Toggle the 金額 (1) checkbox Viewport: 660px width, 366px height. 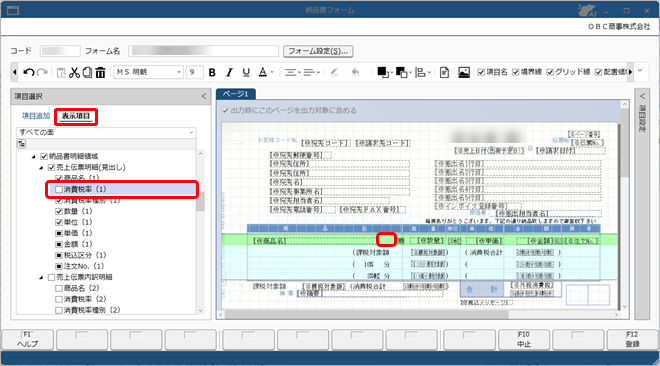pyautogui.click(x=59, y=244)
